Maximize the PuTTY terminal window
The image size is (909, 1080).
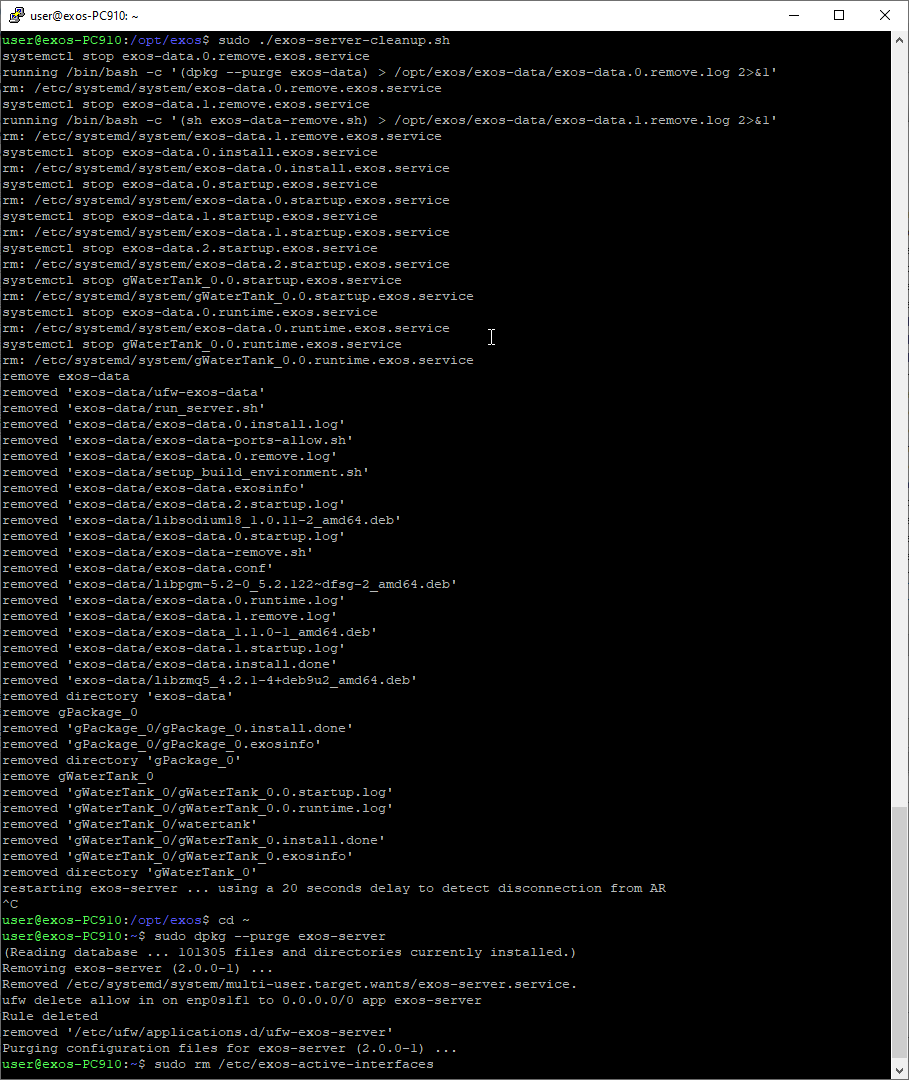coord(839,15)
